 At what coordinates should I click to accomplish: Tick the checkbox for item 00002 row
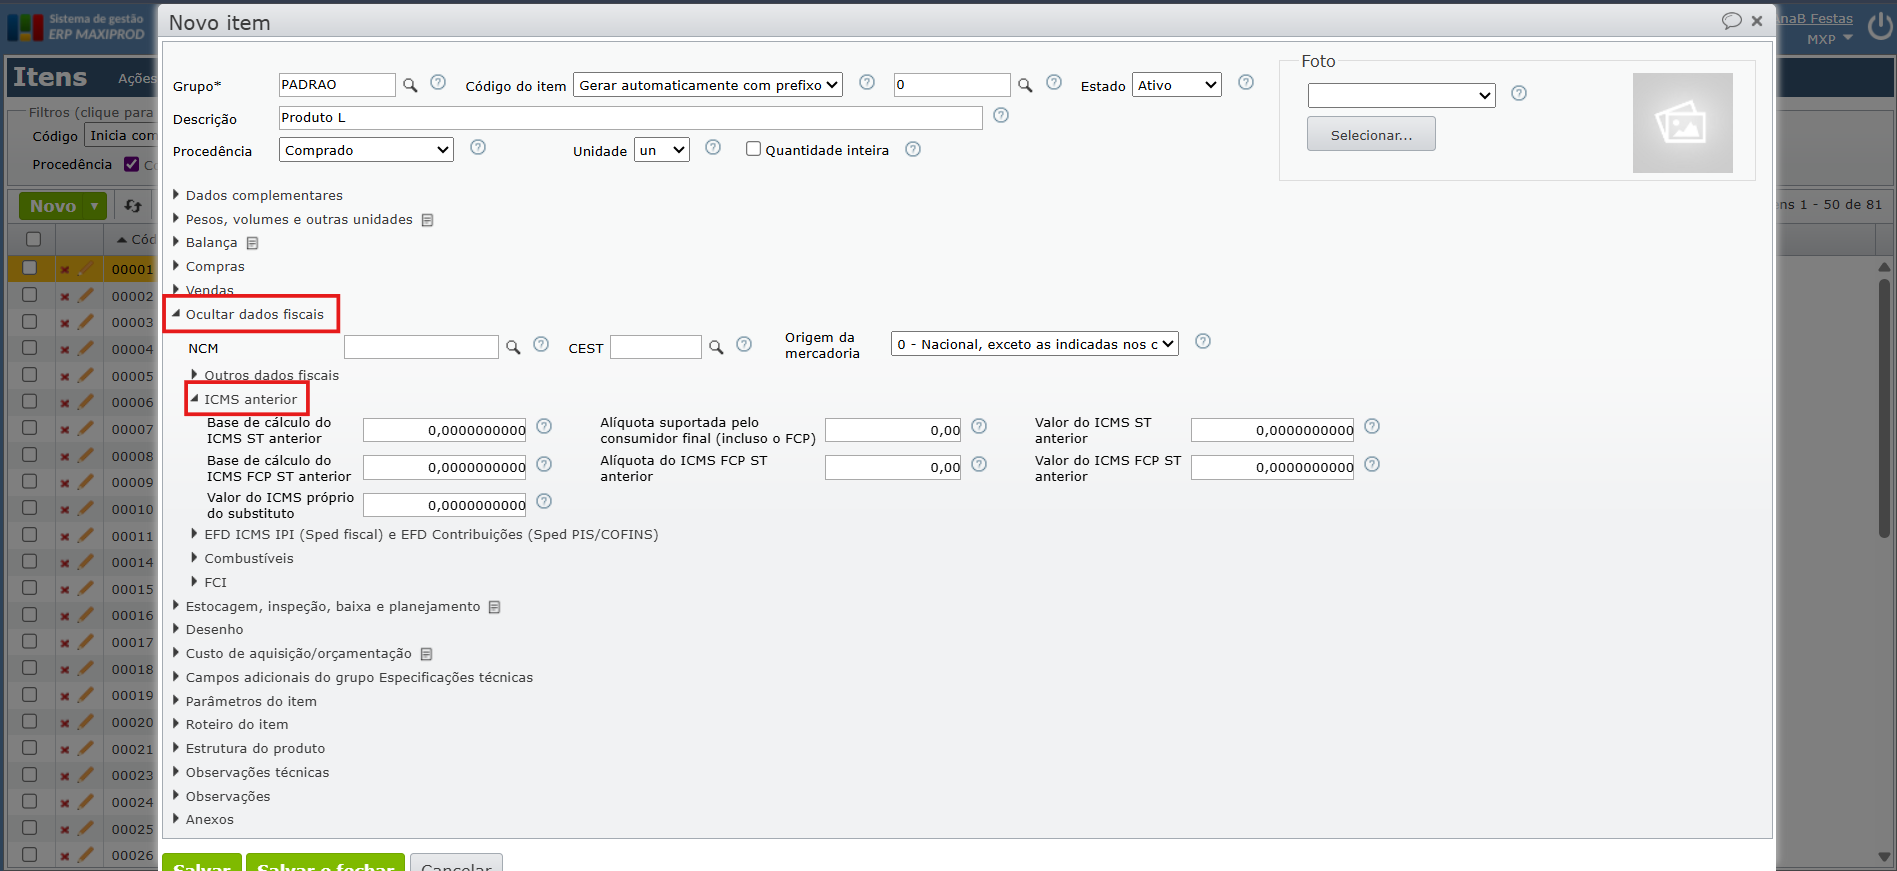pos(30,295)
